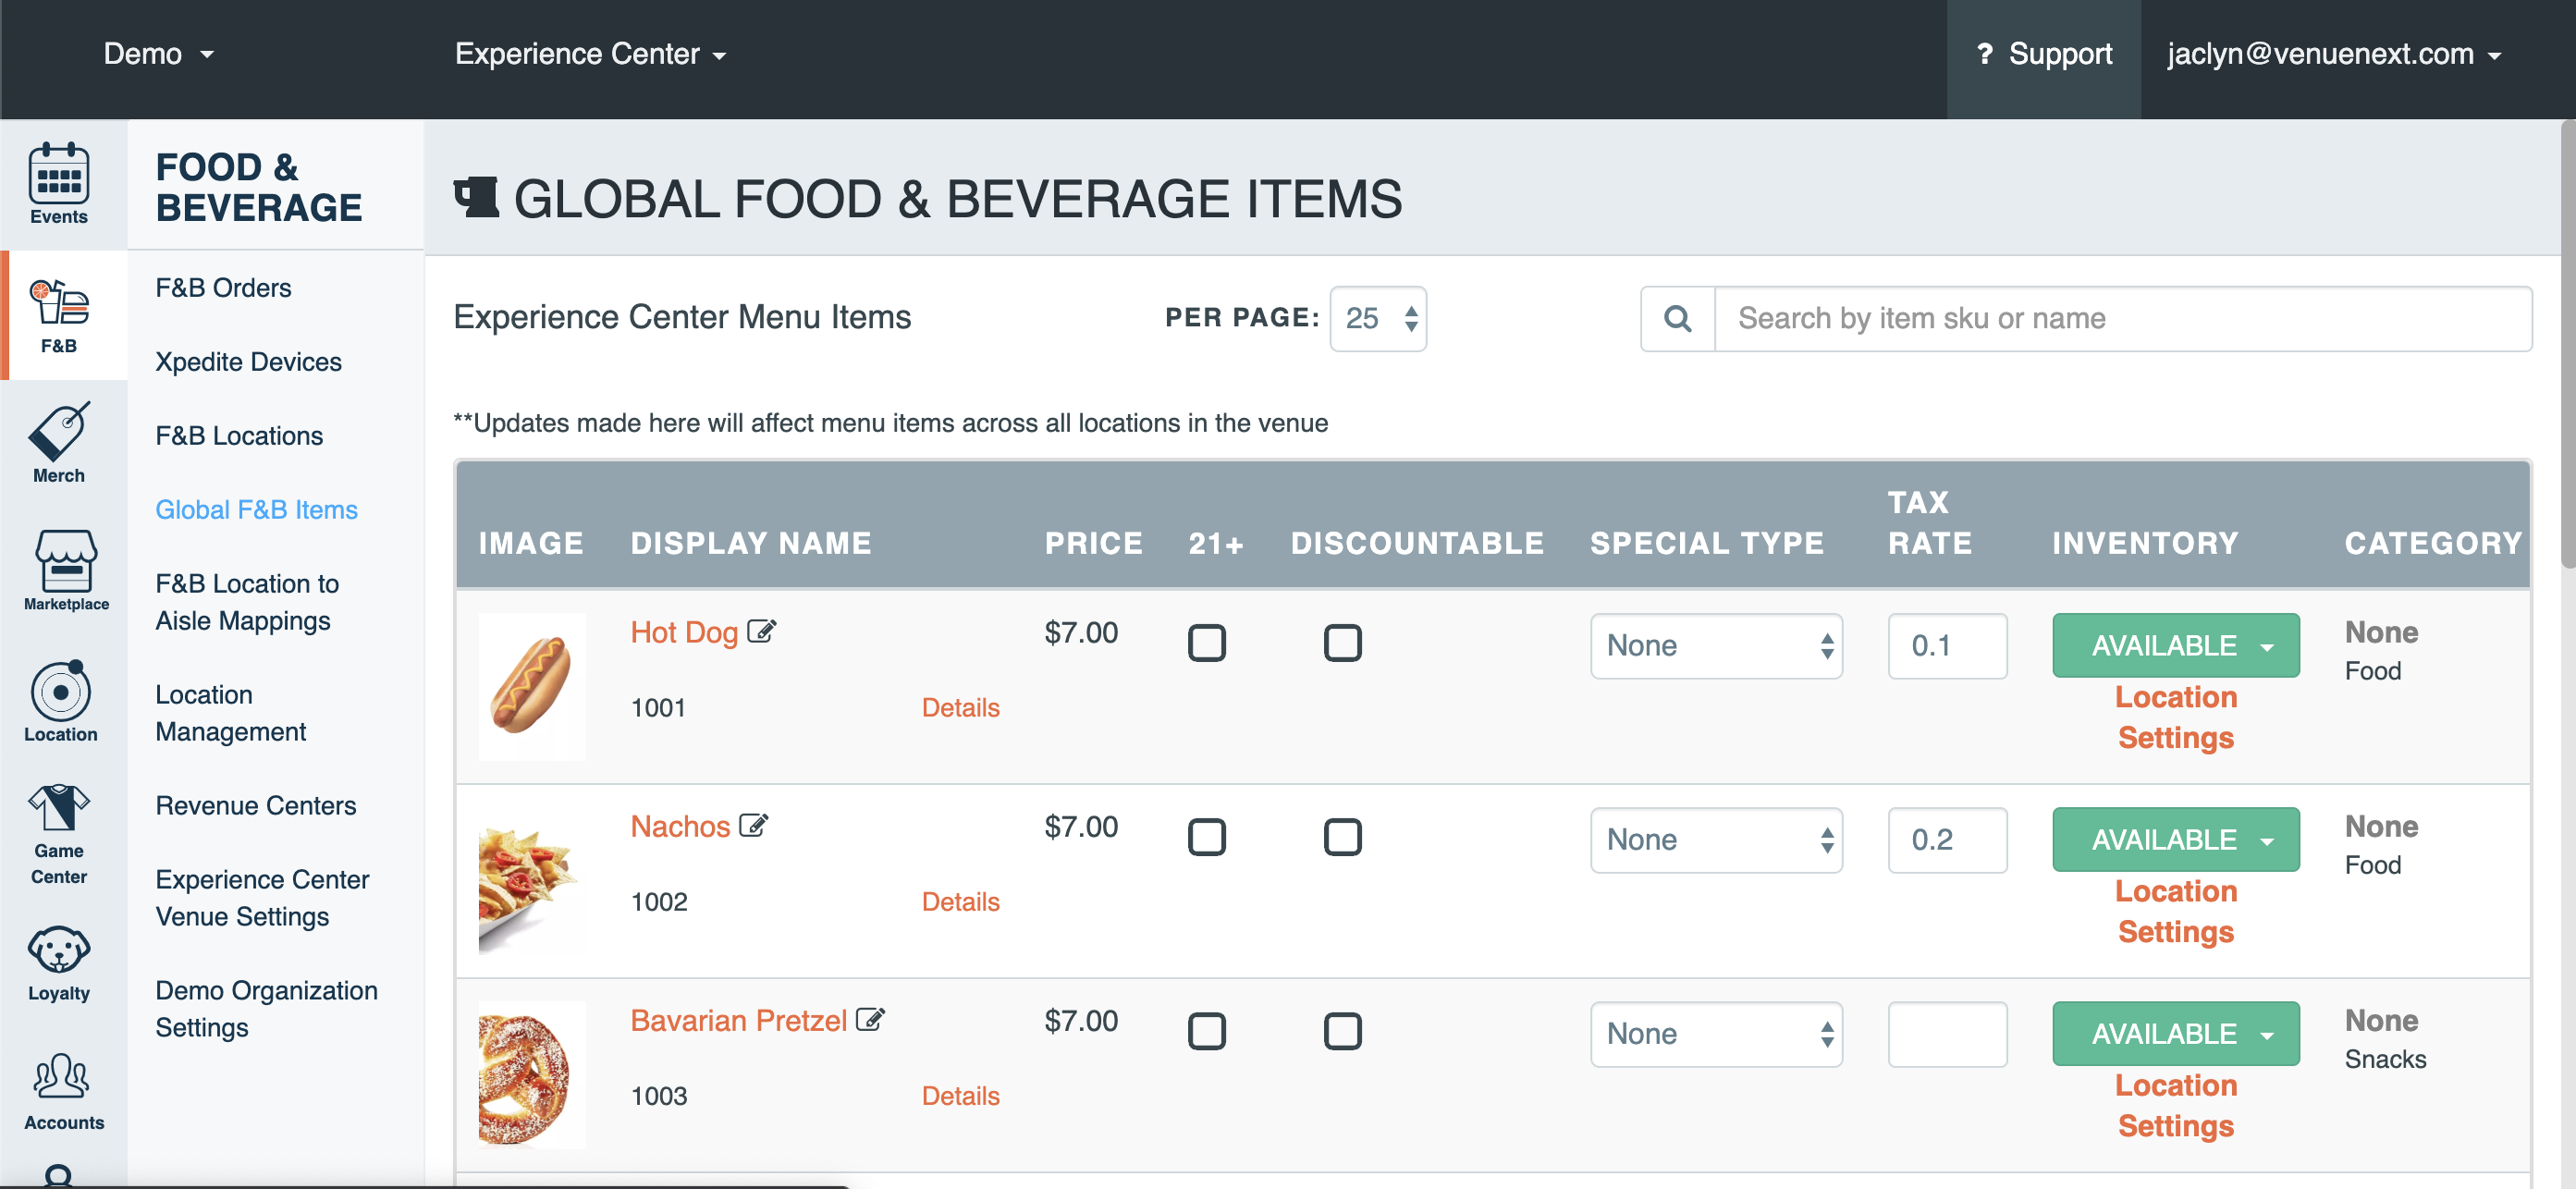Open Experience Center Venue Settings
2576x1189 pixels.
click(x=263, y=898)
